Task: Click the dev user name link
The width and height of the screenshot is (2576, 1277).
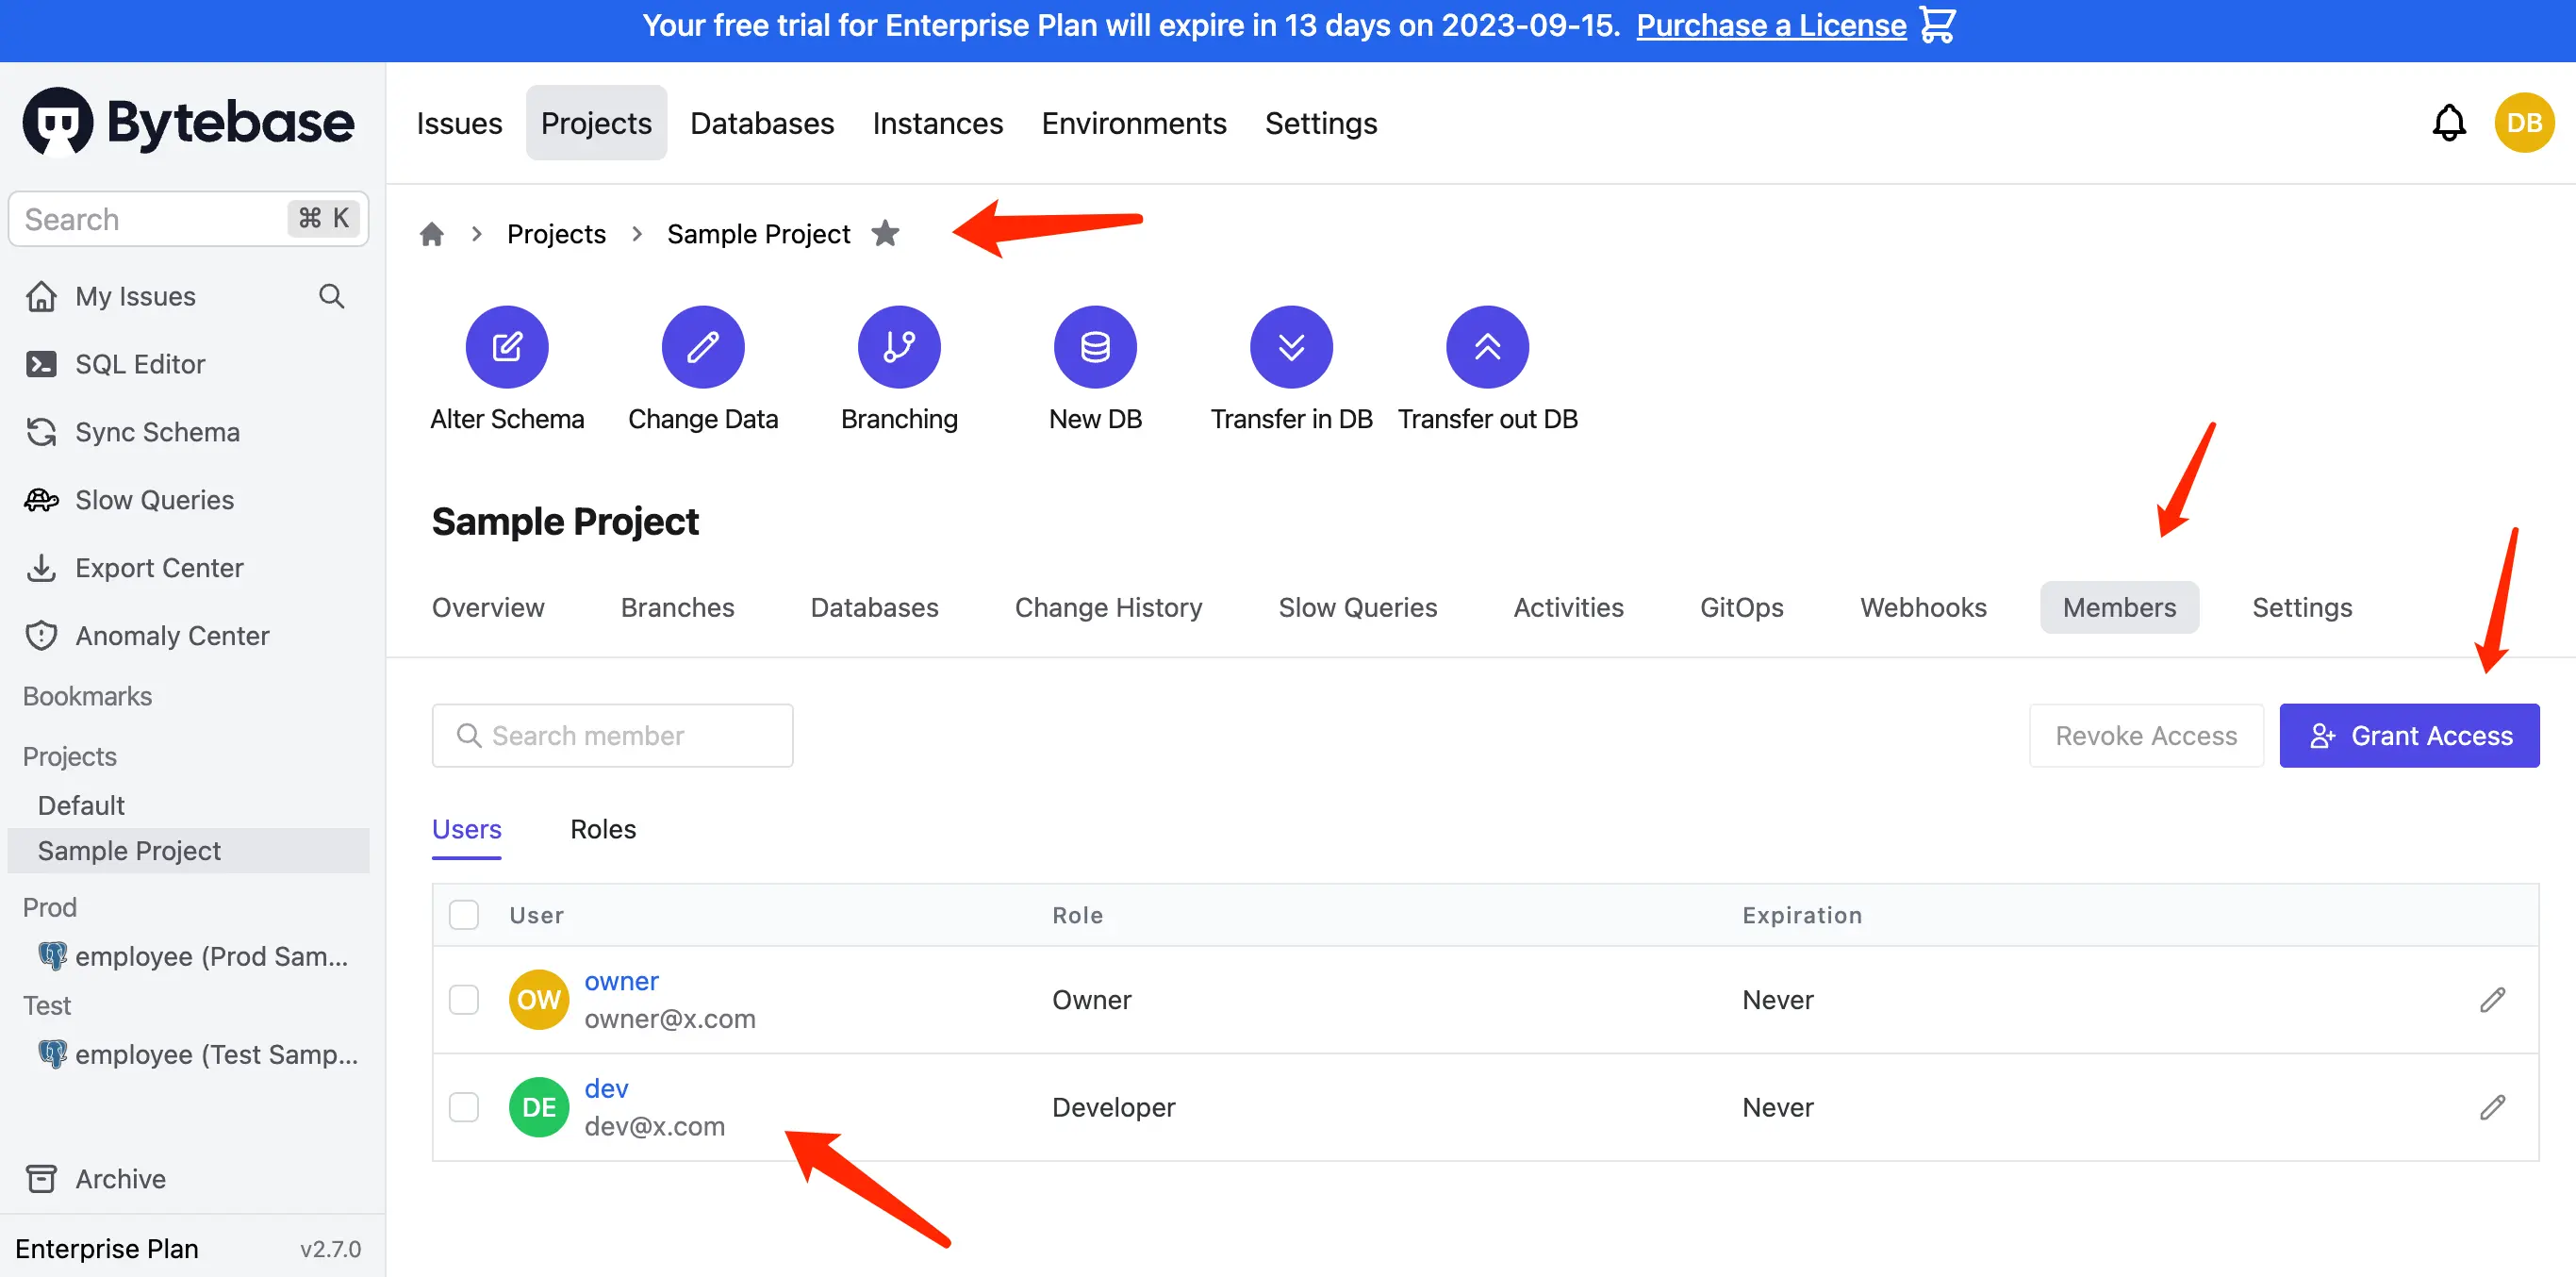Action: (606, 1089)
